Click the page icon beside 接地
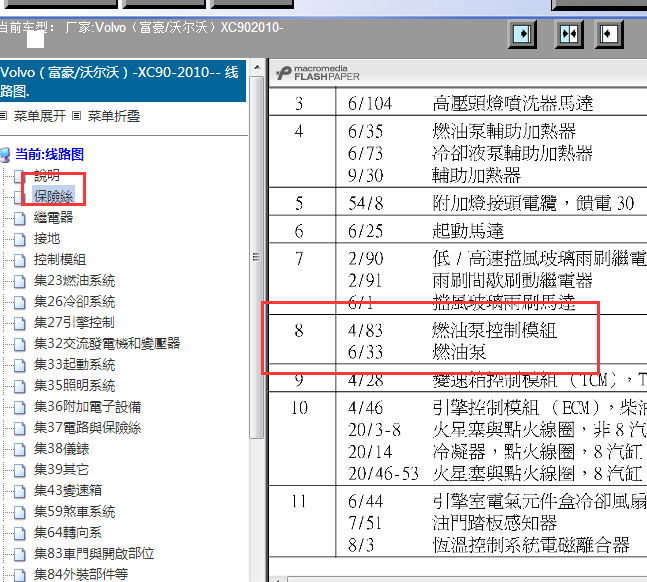Screen dimensions: 647x582 19,239
